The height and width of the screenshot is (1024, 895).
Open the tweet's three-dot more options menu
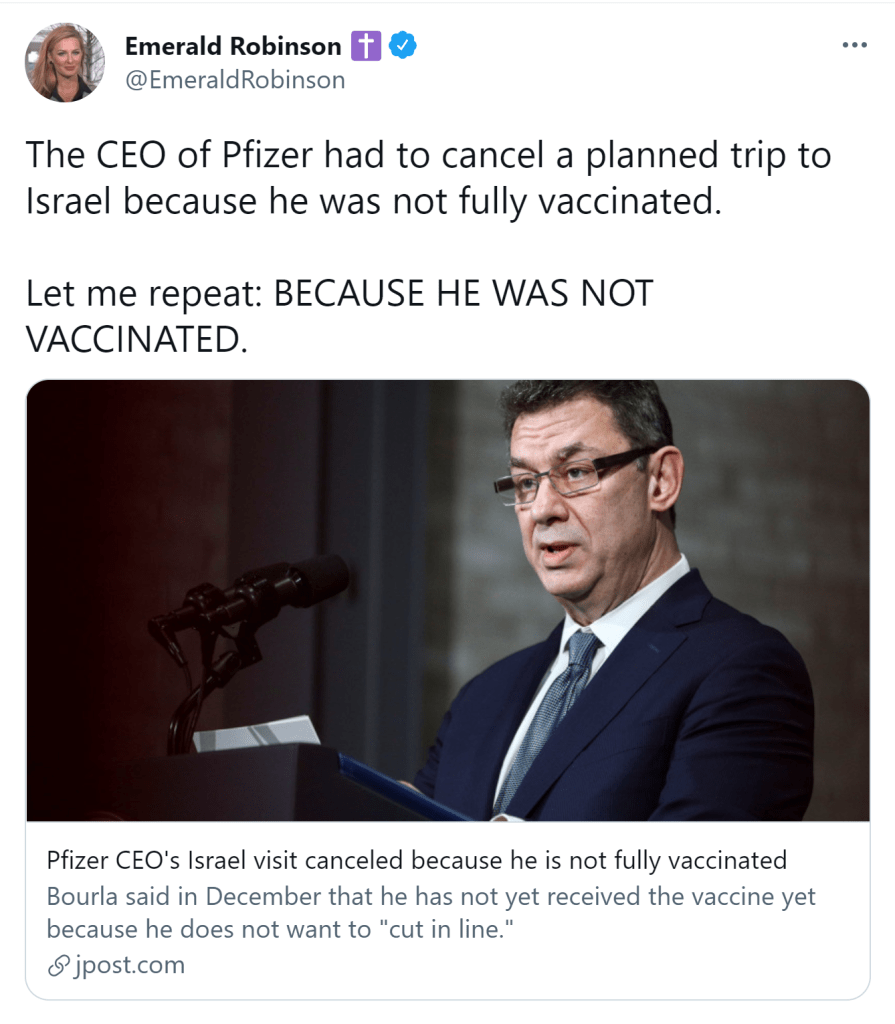[x=853, y=46]
